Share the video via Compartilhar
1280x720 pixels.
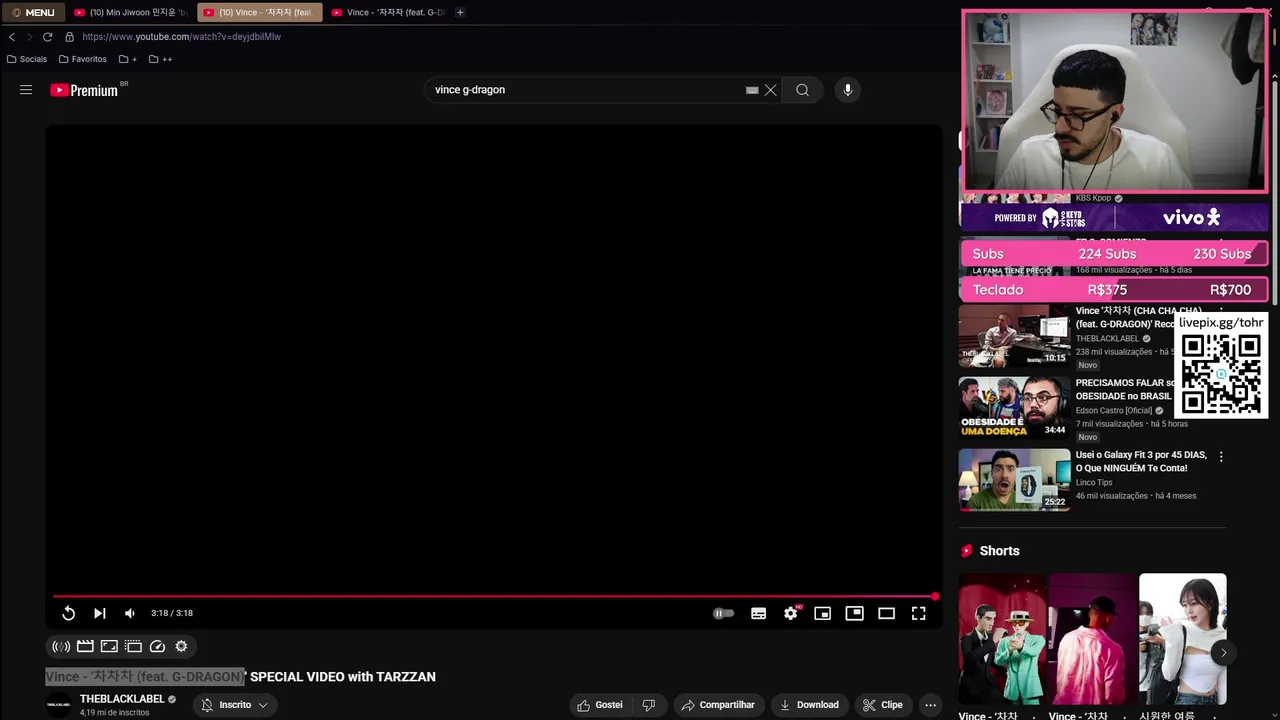coord(718,705)
